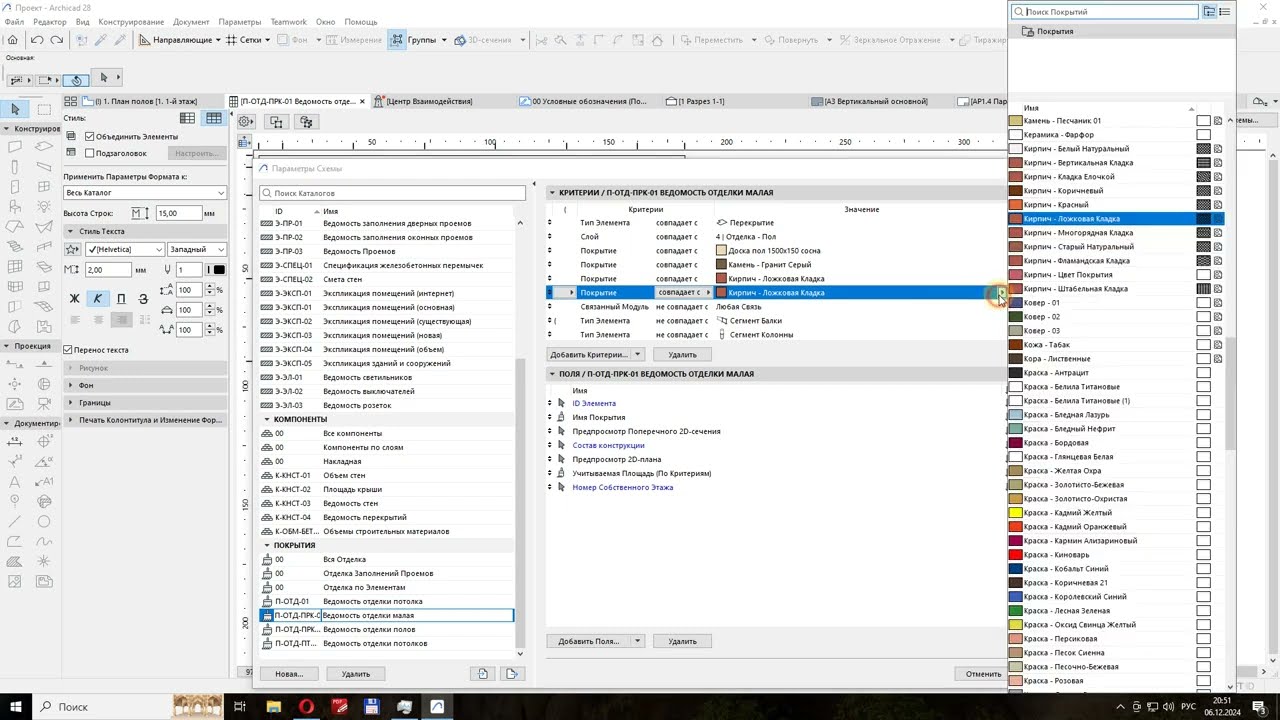Click the Home icon in main toolbar
Screen dimensions: 1280x720
click(x=13, y=40)
